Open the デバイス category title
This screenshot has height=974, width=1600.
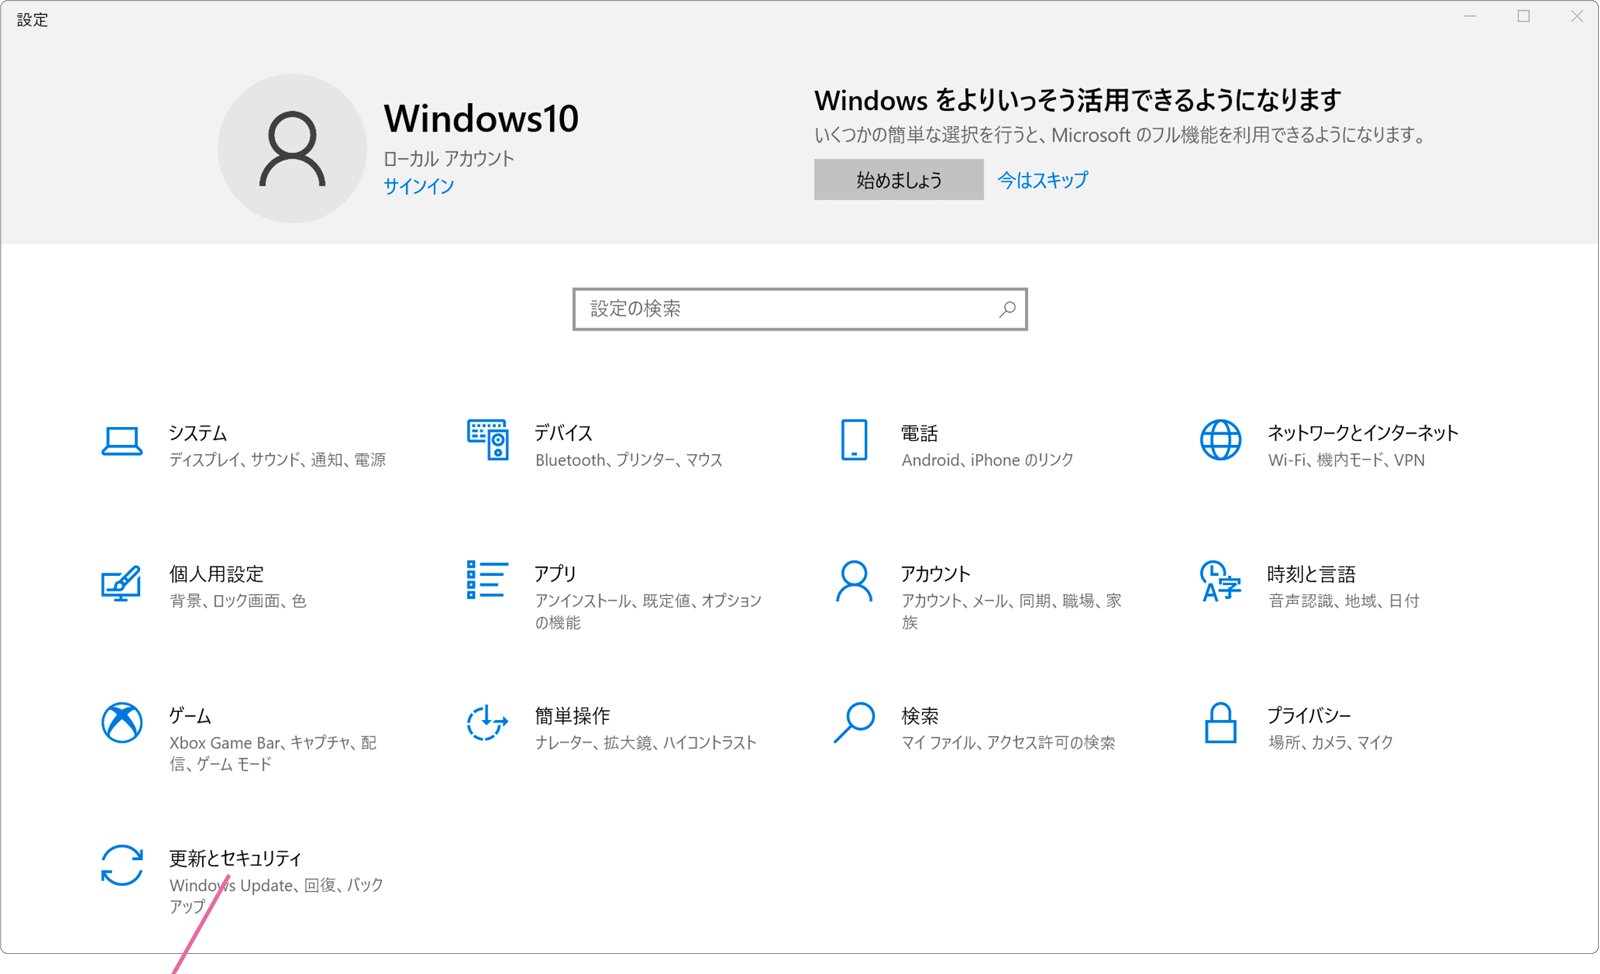coord(564,433)
